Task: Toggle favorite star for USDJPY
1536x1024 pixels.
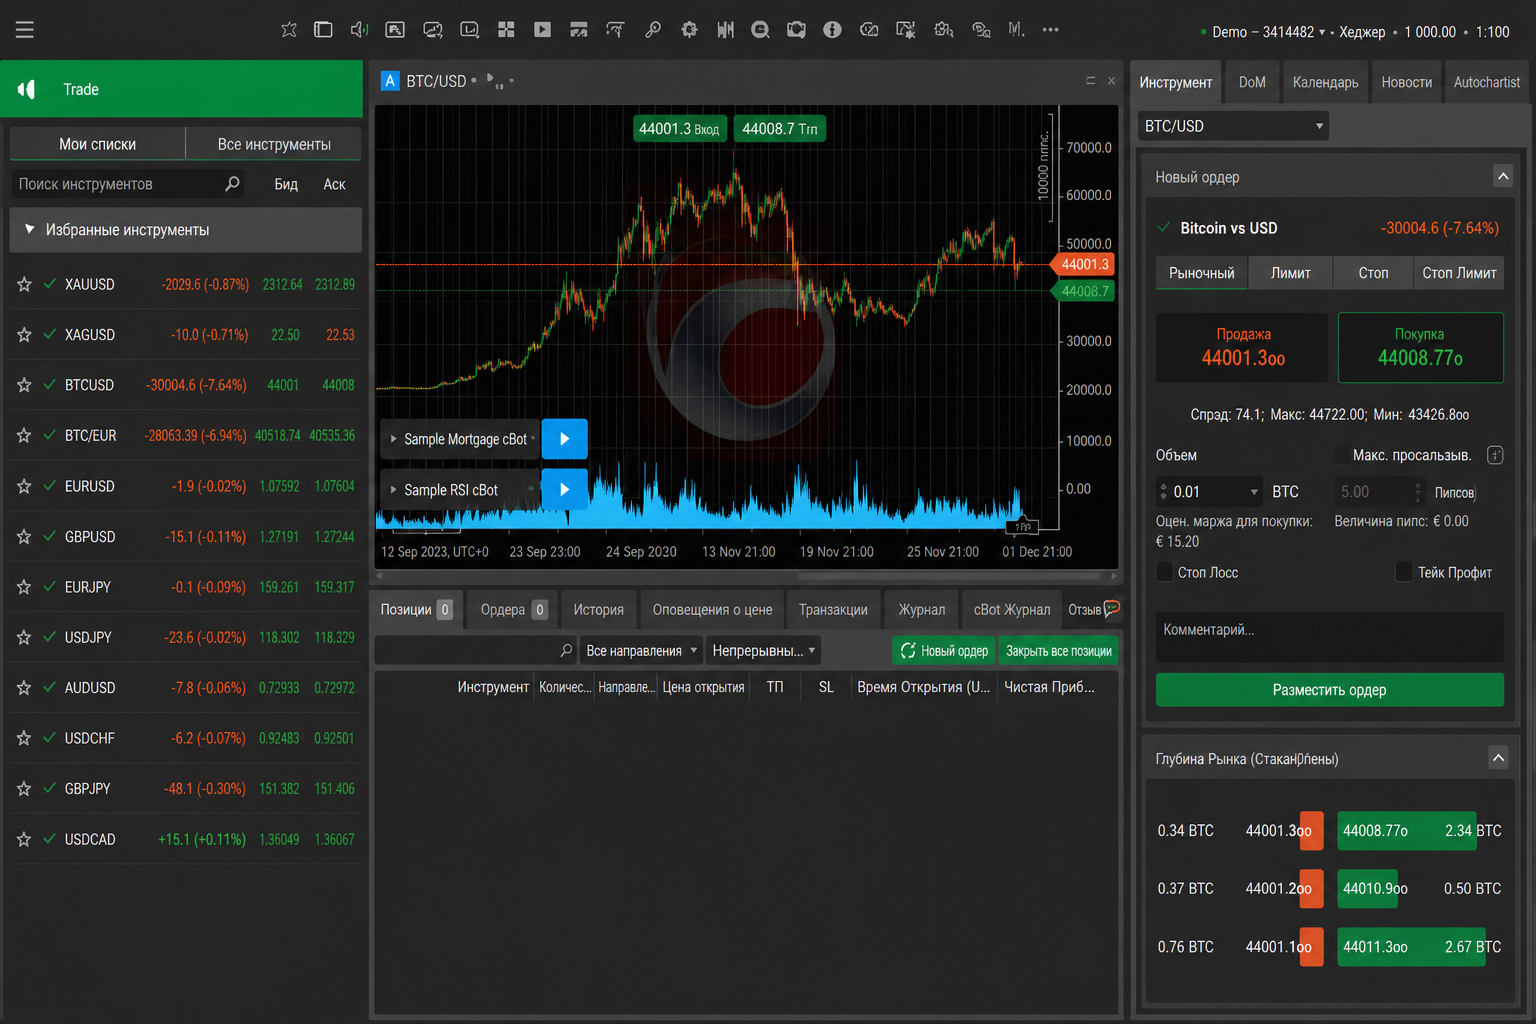Action: pyautogui.click(x=24, y=637)
